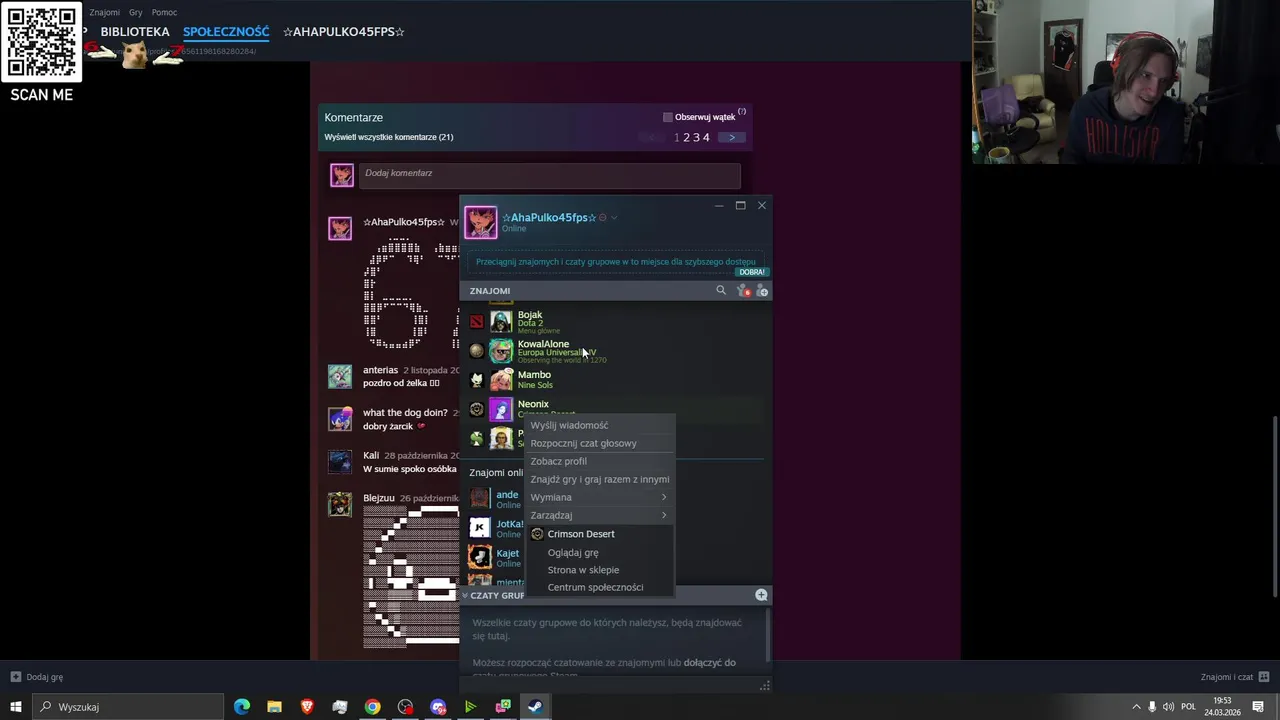Switch to Społeczność tab

226,32
